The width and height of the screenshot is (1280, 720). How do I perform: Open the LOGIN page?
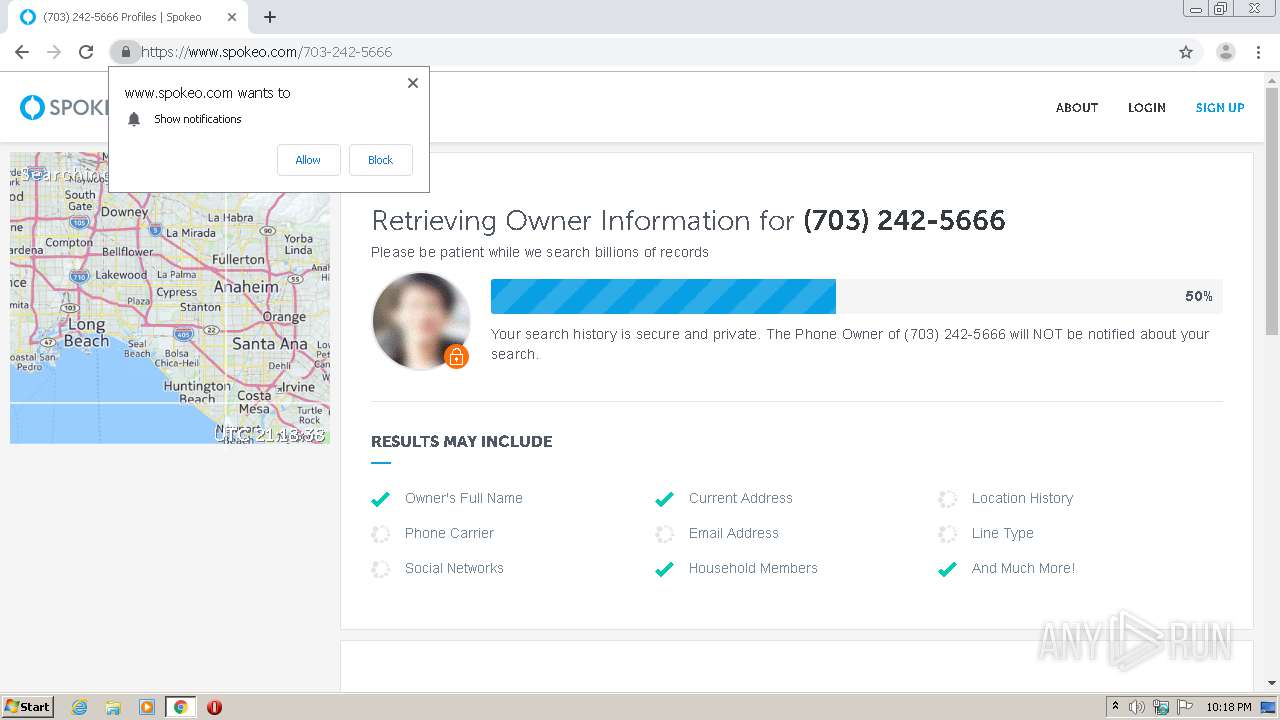tap(1147, 108)
